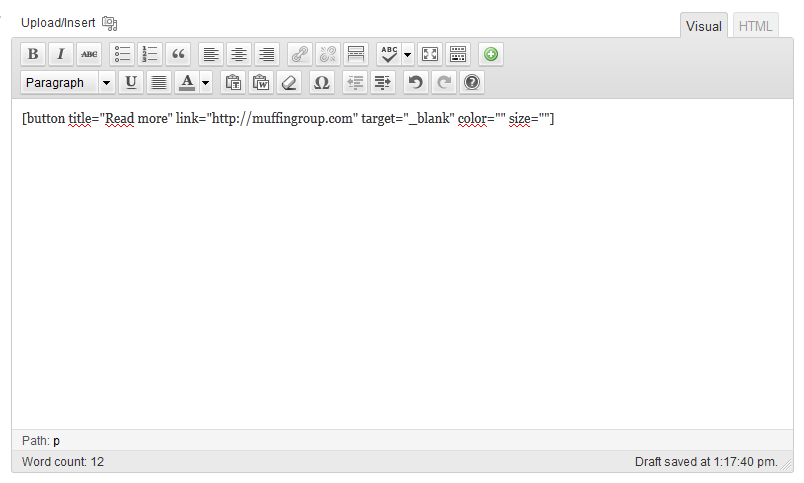
Task: Click the remove formatting eraser icon
Action: click(x=289, y=83)
